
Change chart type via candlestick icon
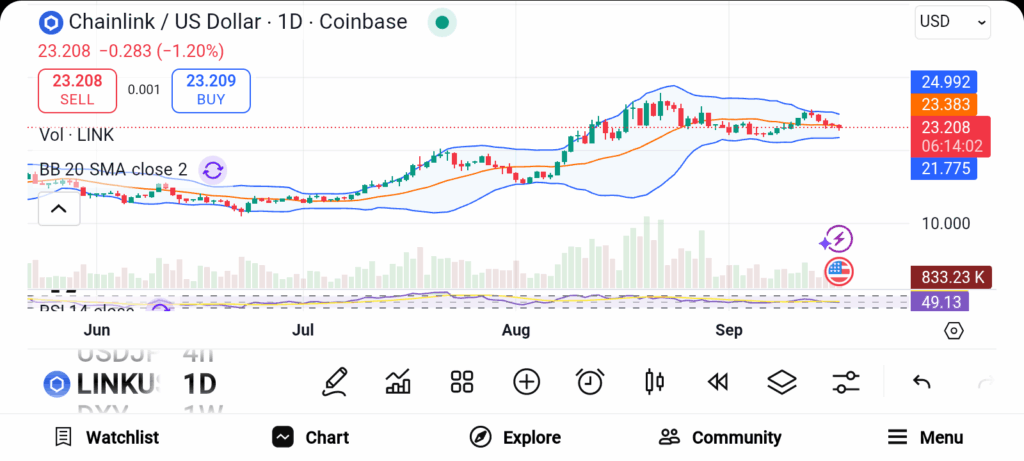coord(655,381)
